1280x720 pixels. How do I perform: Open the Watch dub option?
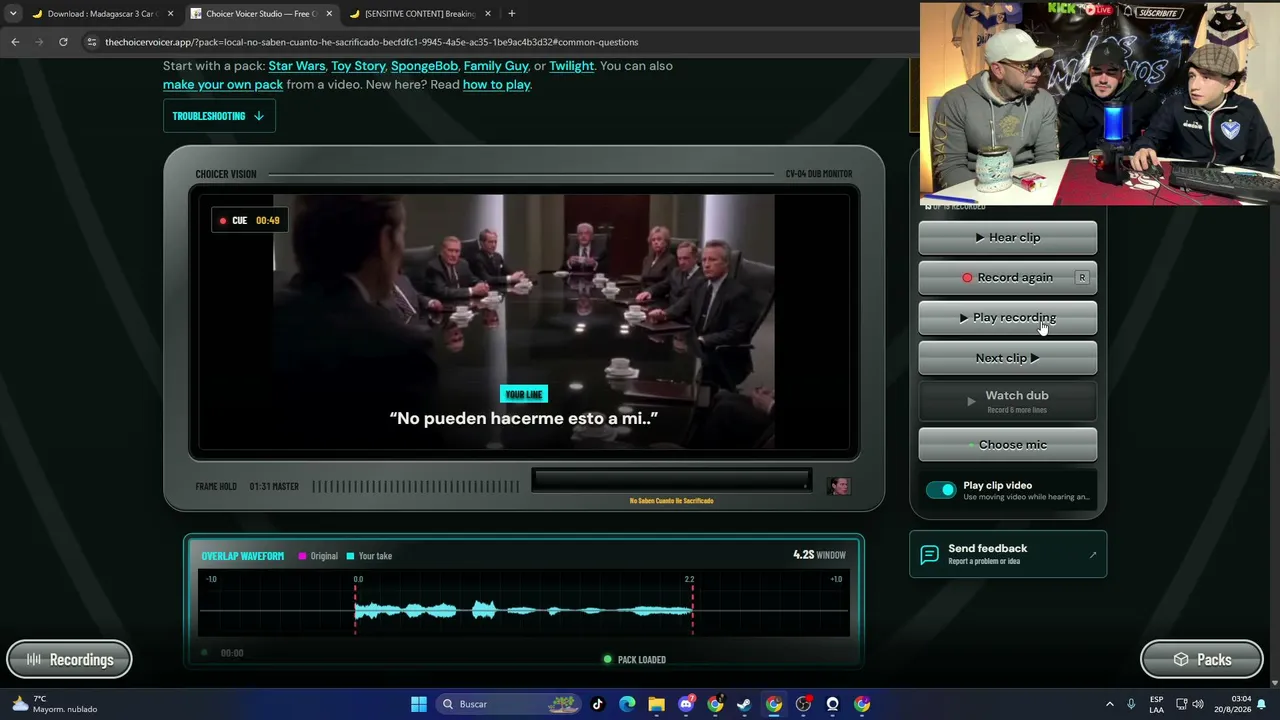[x=1007, y=401]
